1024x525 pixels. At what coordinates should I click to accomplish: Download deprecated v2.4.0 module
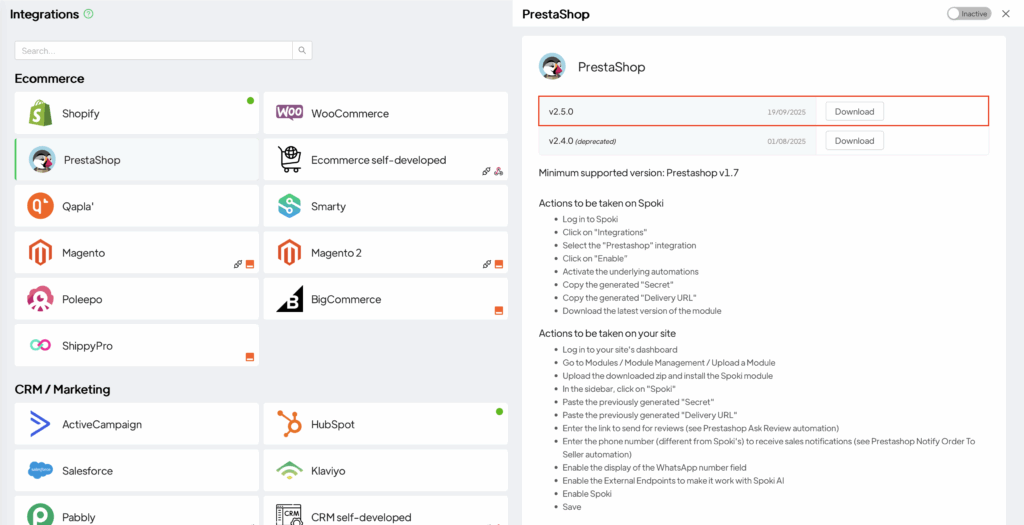pos(854,141)
